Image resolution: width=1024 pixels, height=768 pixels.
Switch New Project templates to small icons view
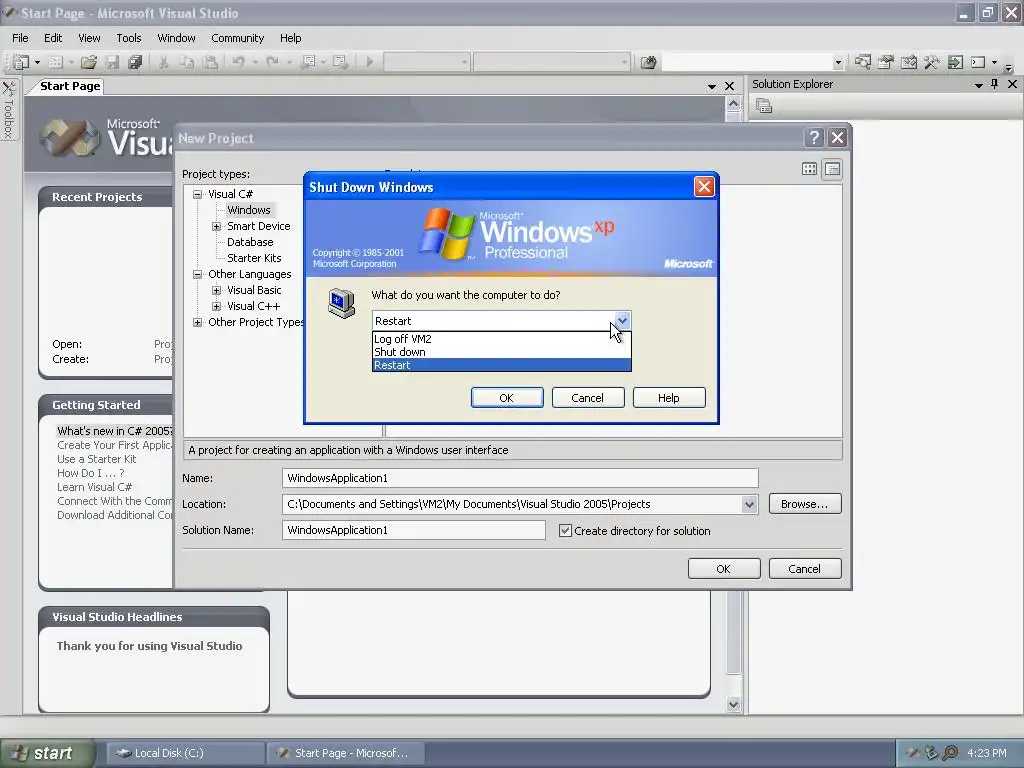[832, 169]
